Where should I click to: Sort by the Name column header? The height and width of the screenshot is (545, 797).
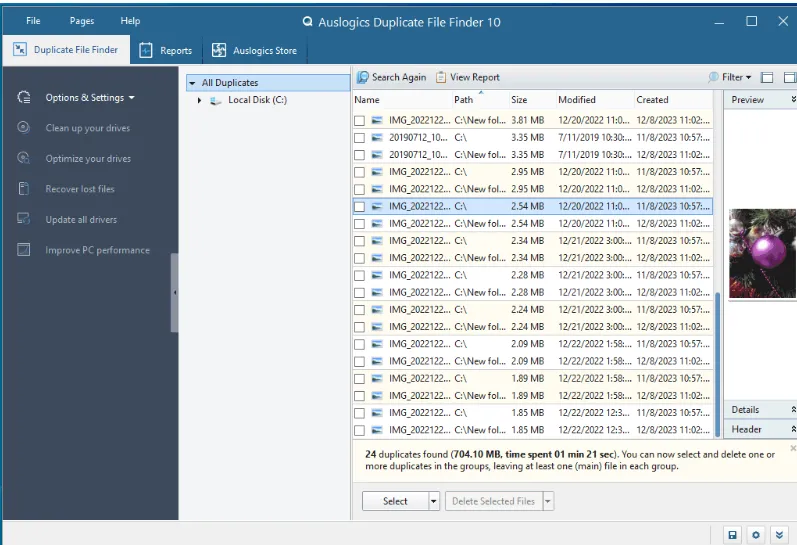(x=402, y=100)
